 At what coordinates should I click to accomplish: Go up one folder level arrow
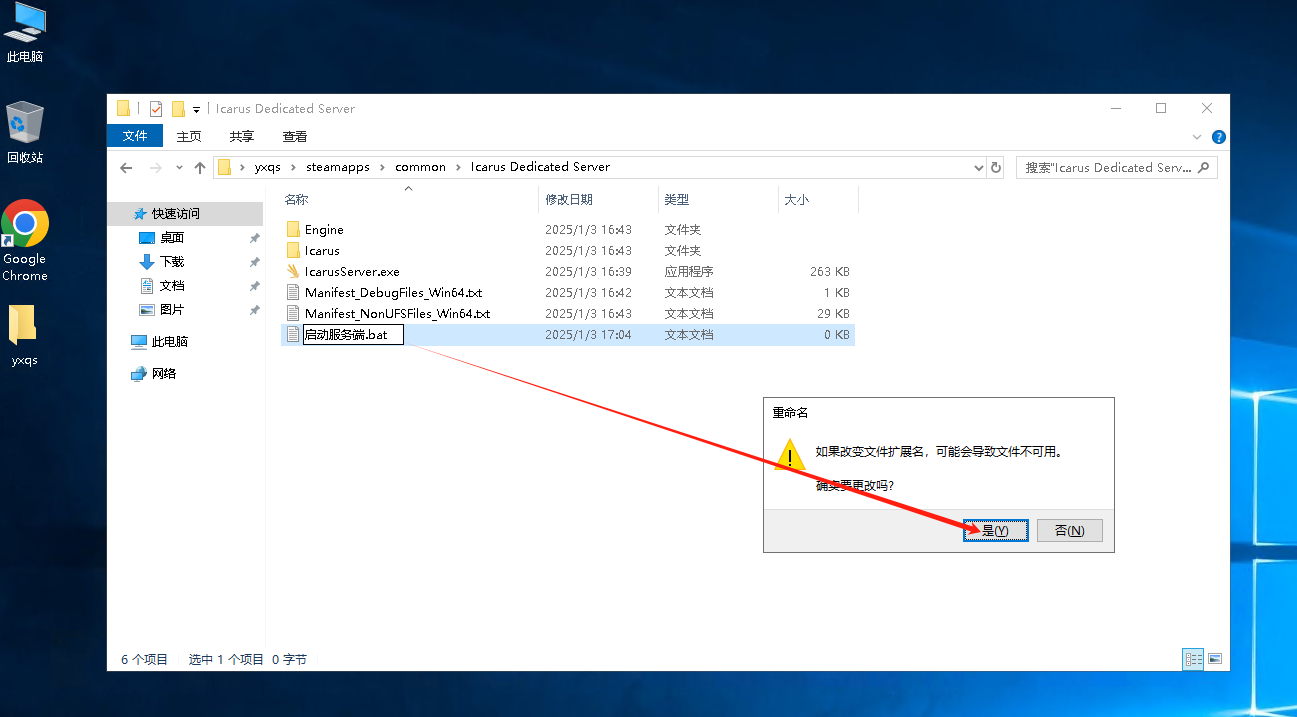coord(200,167)
